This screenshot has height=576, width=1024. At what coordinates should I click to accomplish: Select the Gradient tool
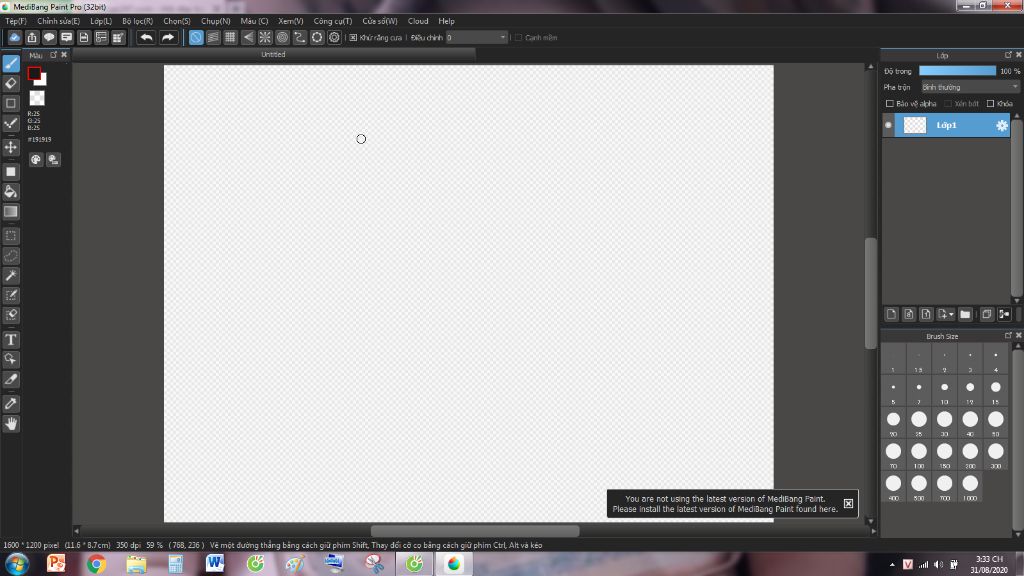pos(11,212)
